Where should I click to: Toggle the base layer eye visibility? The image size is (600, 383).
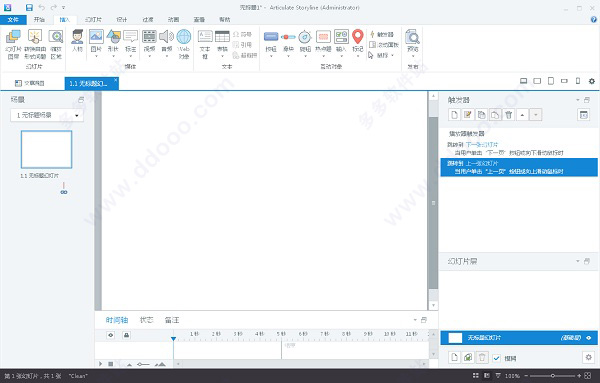coord(589,338)
